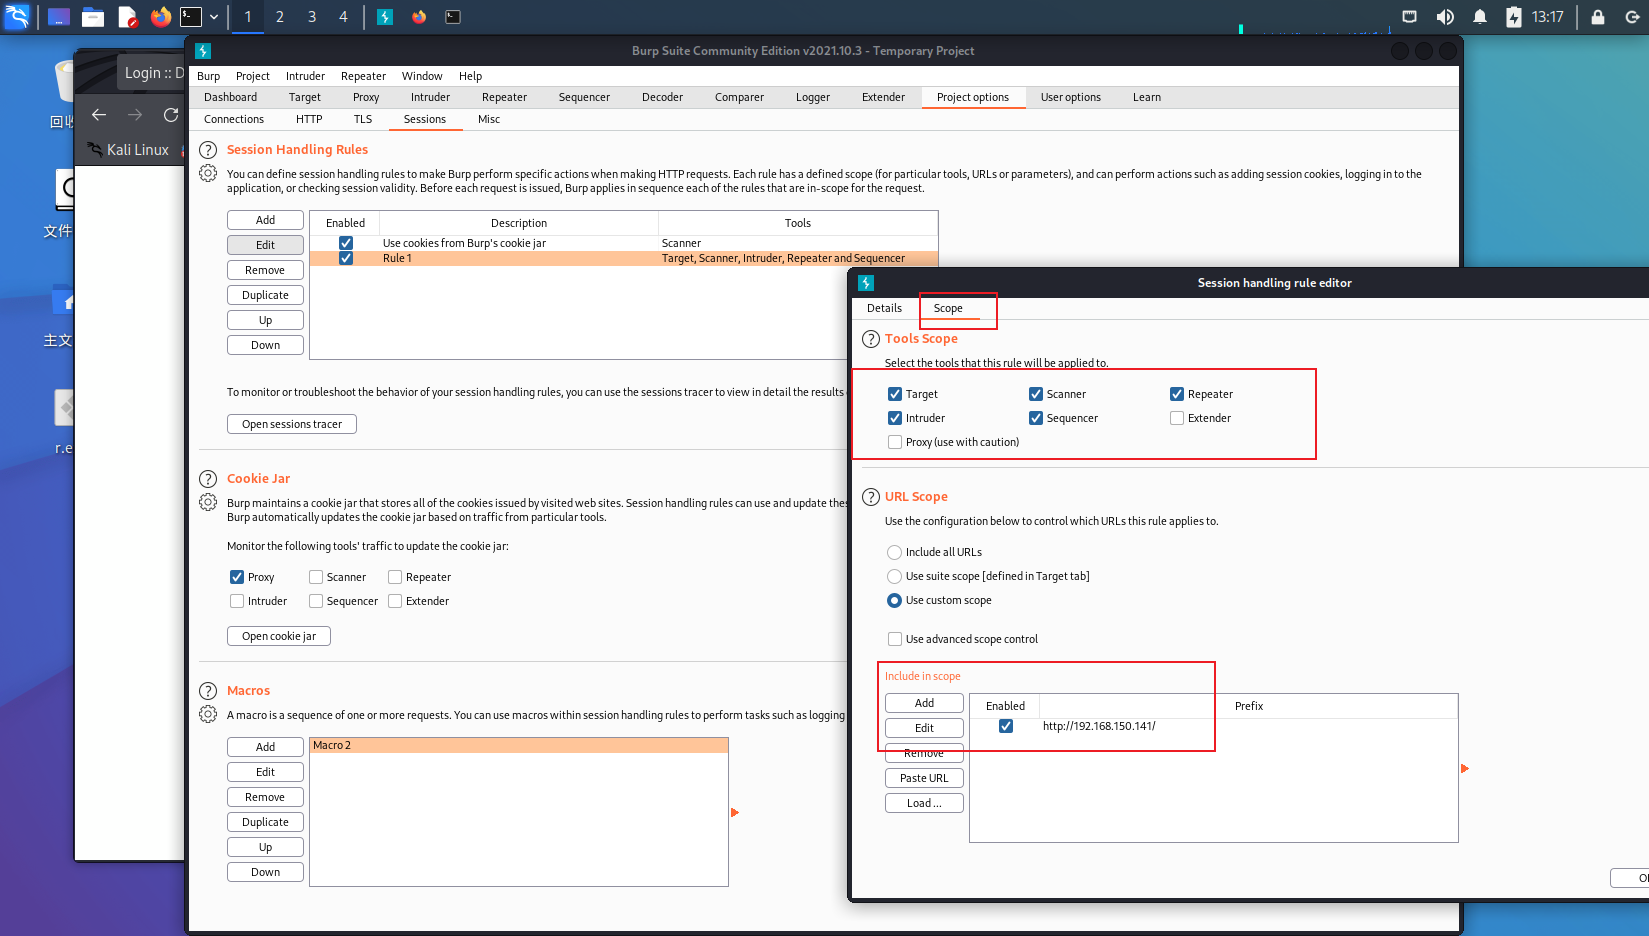
Task: Click the Session Handling Rules help icon
Action: coord(208,150)
